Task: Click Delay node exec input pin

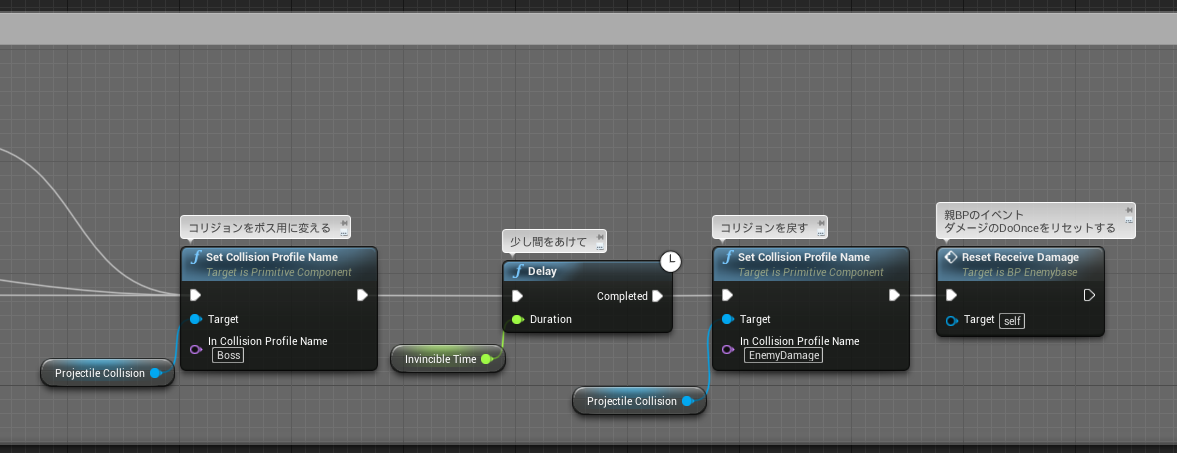Action: [x=517, y=296]
